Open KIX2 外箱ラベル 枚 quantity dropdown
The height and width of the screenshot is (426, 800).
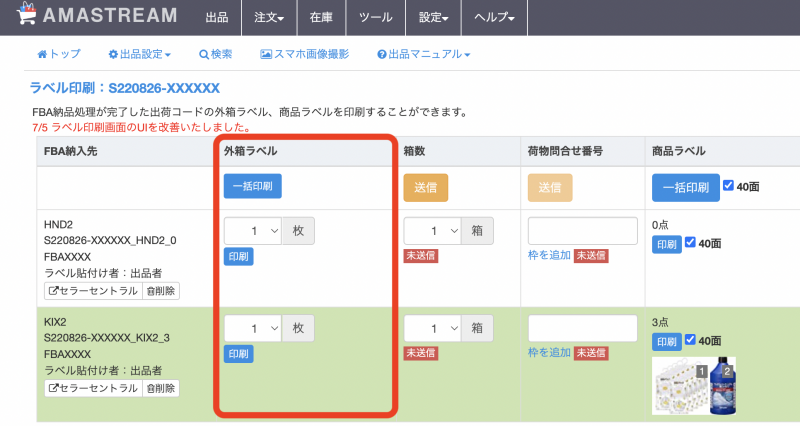coord(253,328)
